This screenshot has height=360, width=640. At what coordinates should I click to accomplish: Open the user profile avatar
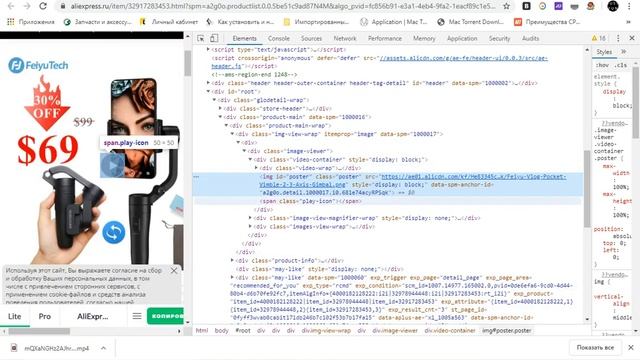pos(613,6)
